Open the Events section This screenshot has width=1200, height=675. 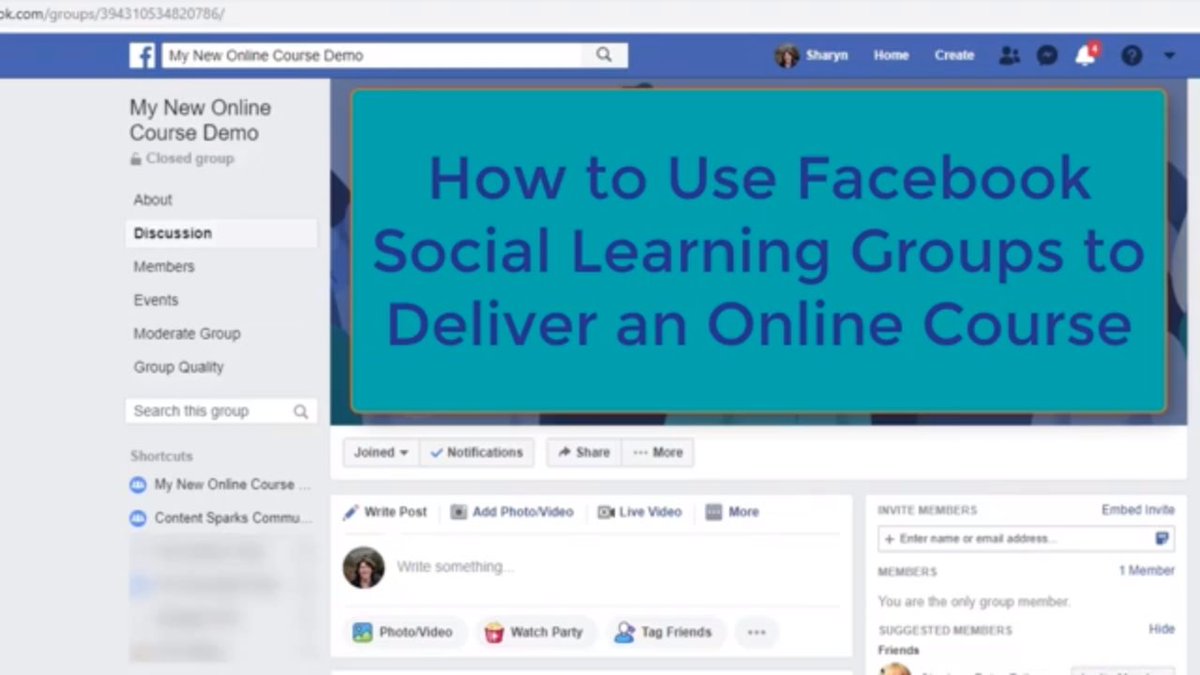(x=156, y=300)
